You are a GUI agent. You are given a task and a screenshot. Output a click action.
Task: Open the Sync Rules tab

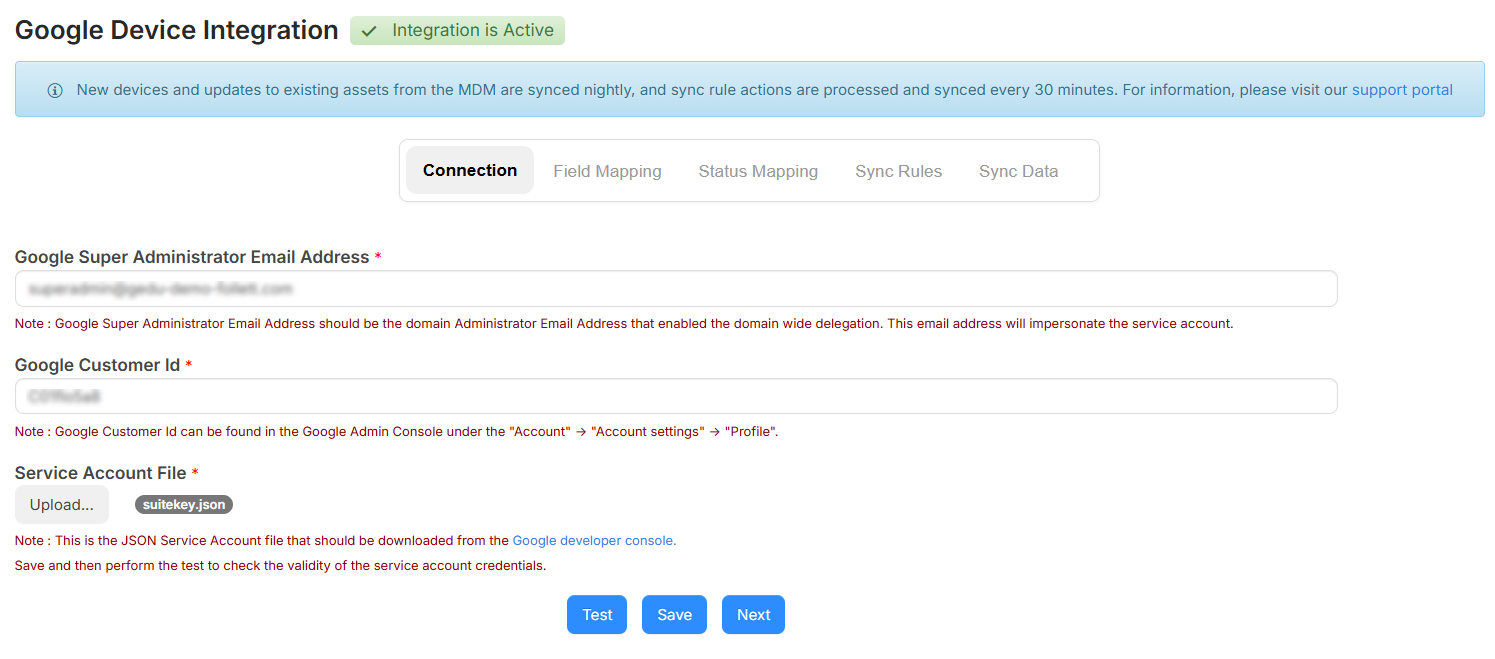(x=898, y=171)
